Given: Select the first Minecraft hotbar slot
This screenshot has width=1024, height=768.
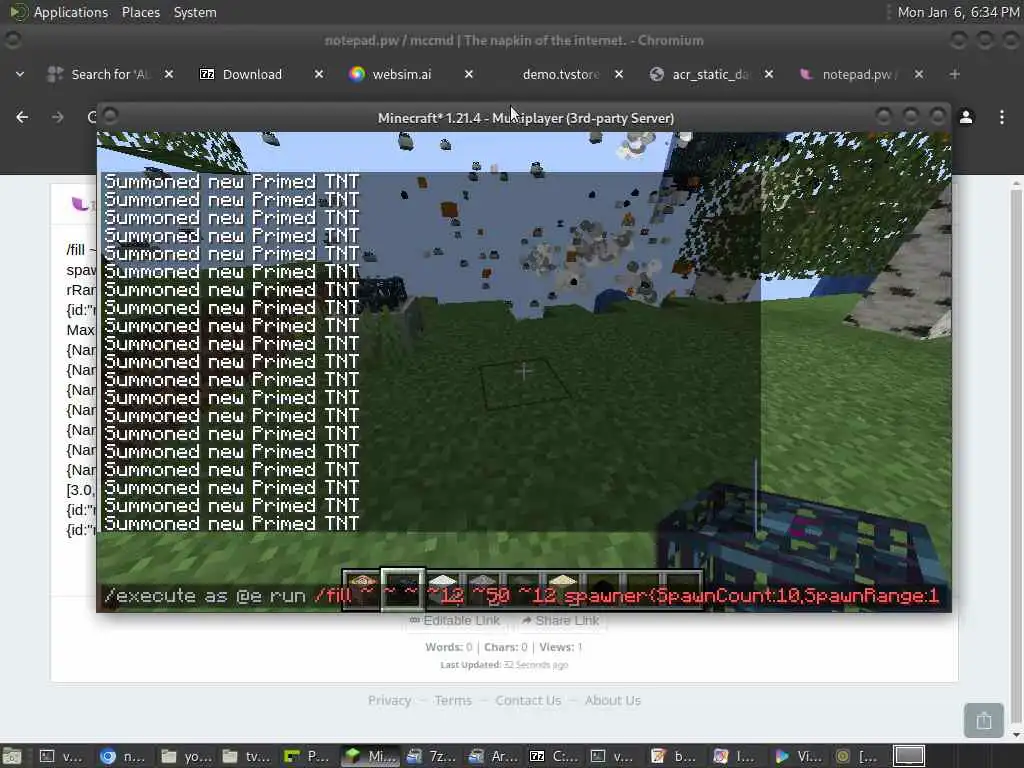Looking at the screenshot, I should tap(362, 590).
